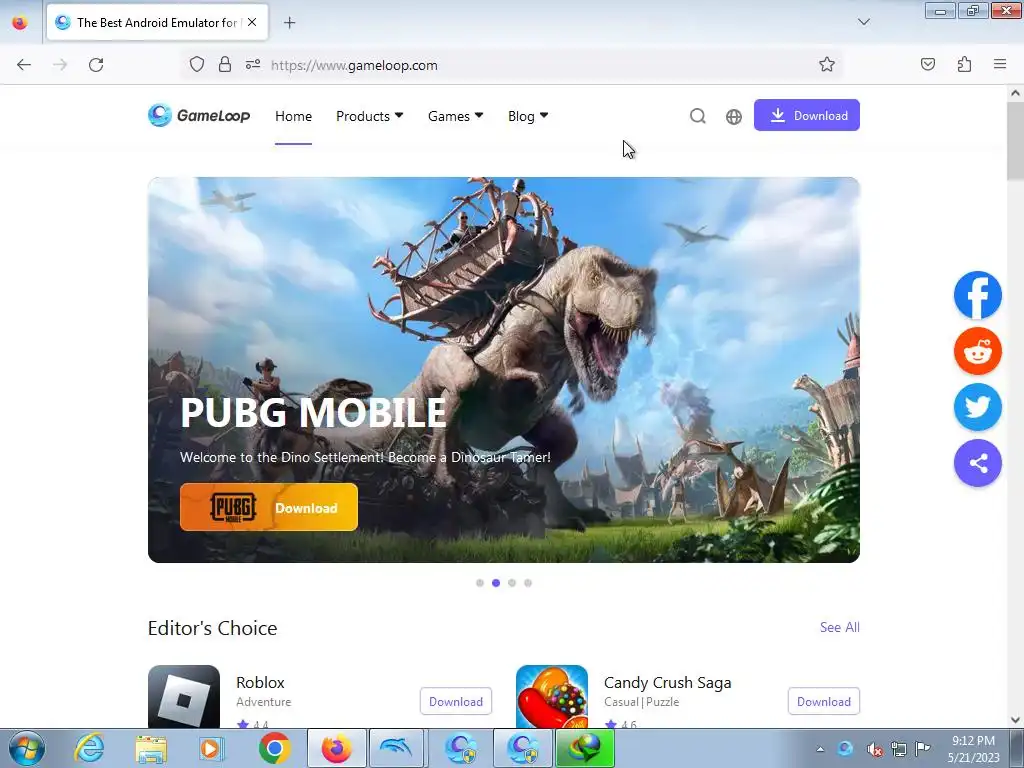The width and height of the screenshot is (1024, 768).
Task: Share page via Twitter icon
Action: pos(978,408)
